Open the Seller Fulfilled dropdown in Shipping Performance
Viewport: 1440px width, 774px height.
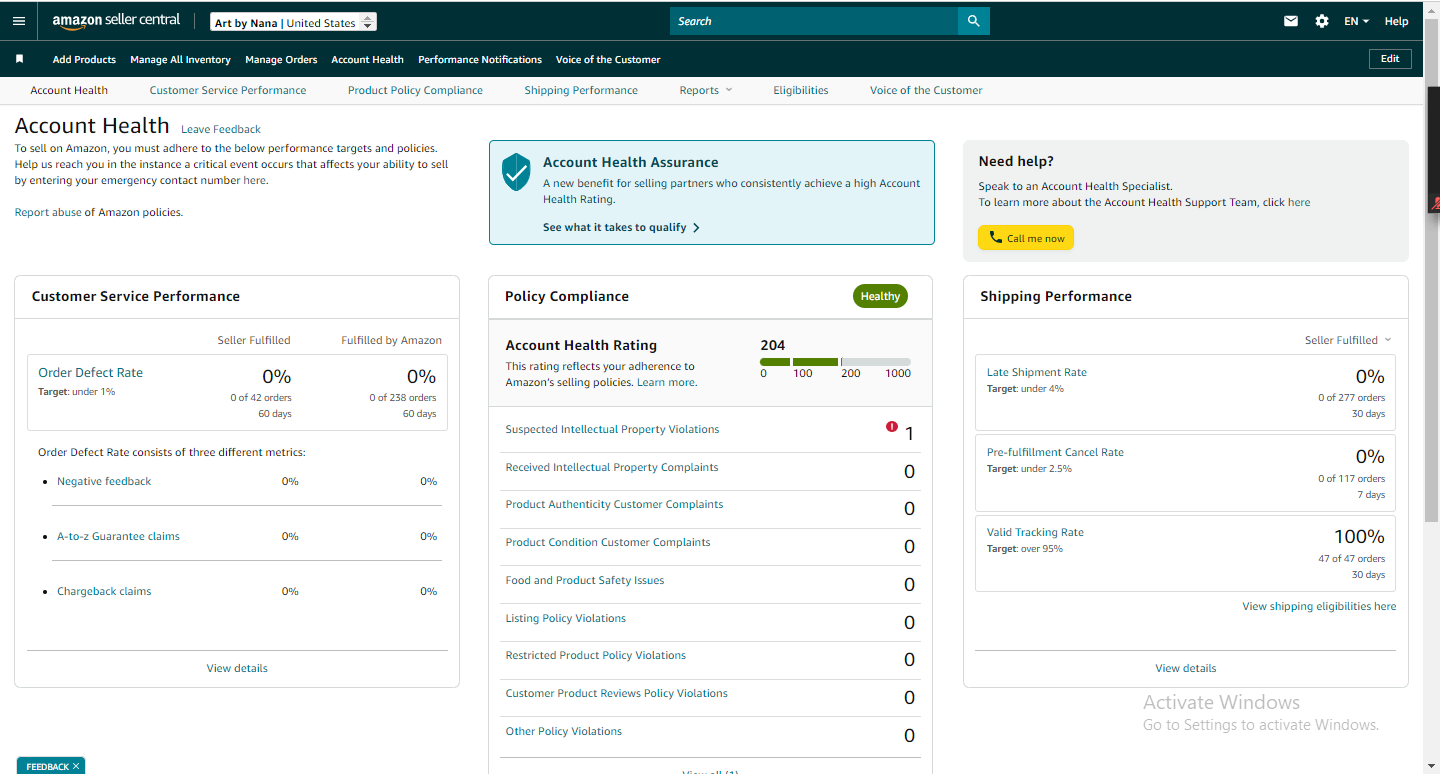click(1348, 340)
